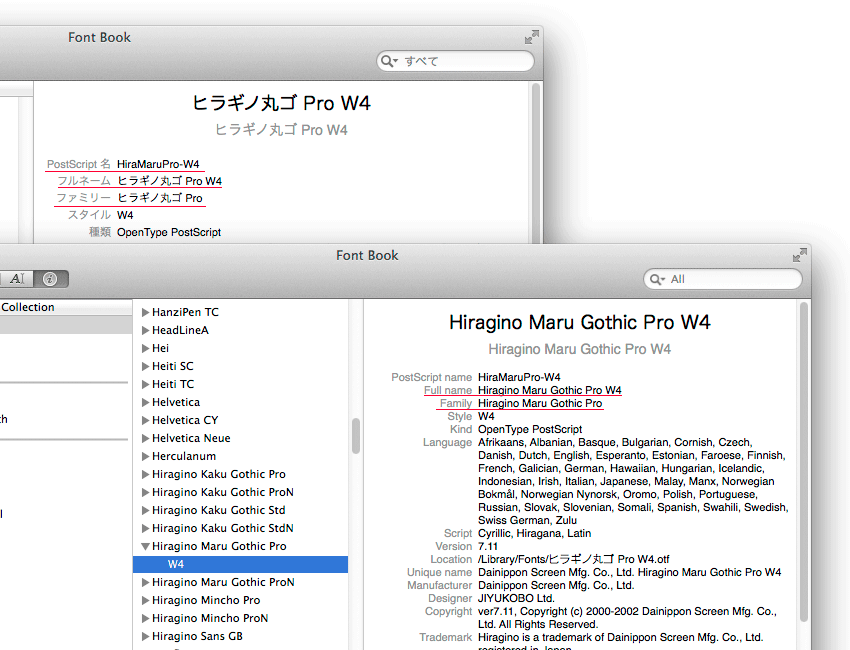Select Herculanum in the font list
The width and height of the screenshot is (850, 650).
click(186, 456)
